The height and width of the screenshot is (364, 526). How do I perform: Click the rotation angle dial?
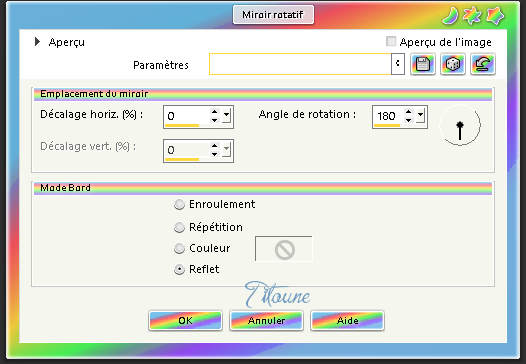460,125
